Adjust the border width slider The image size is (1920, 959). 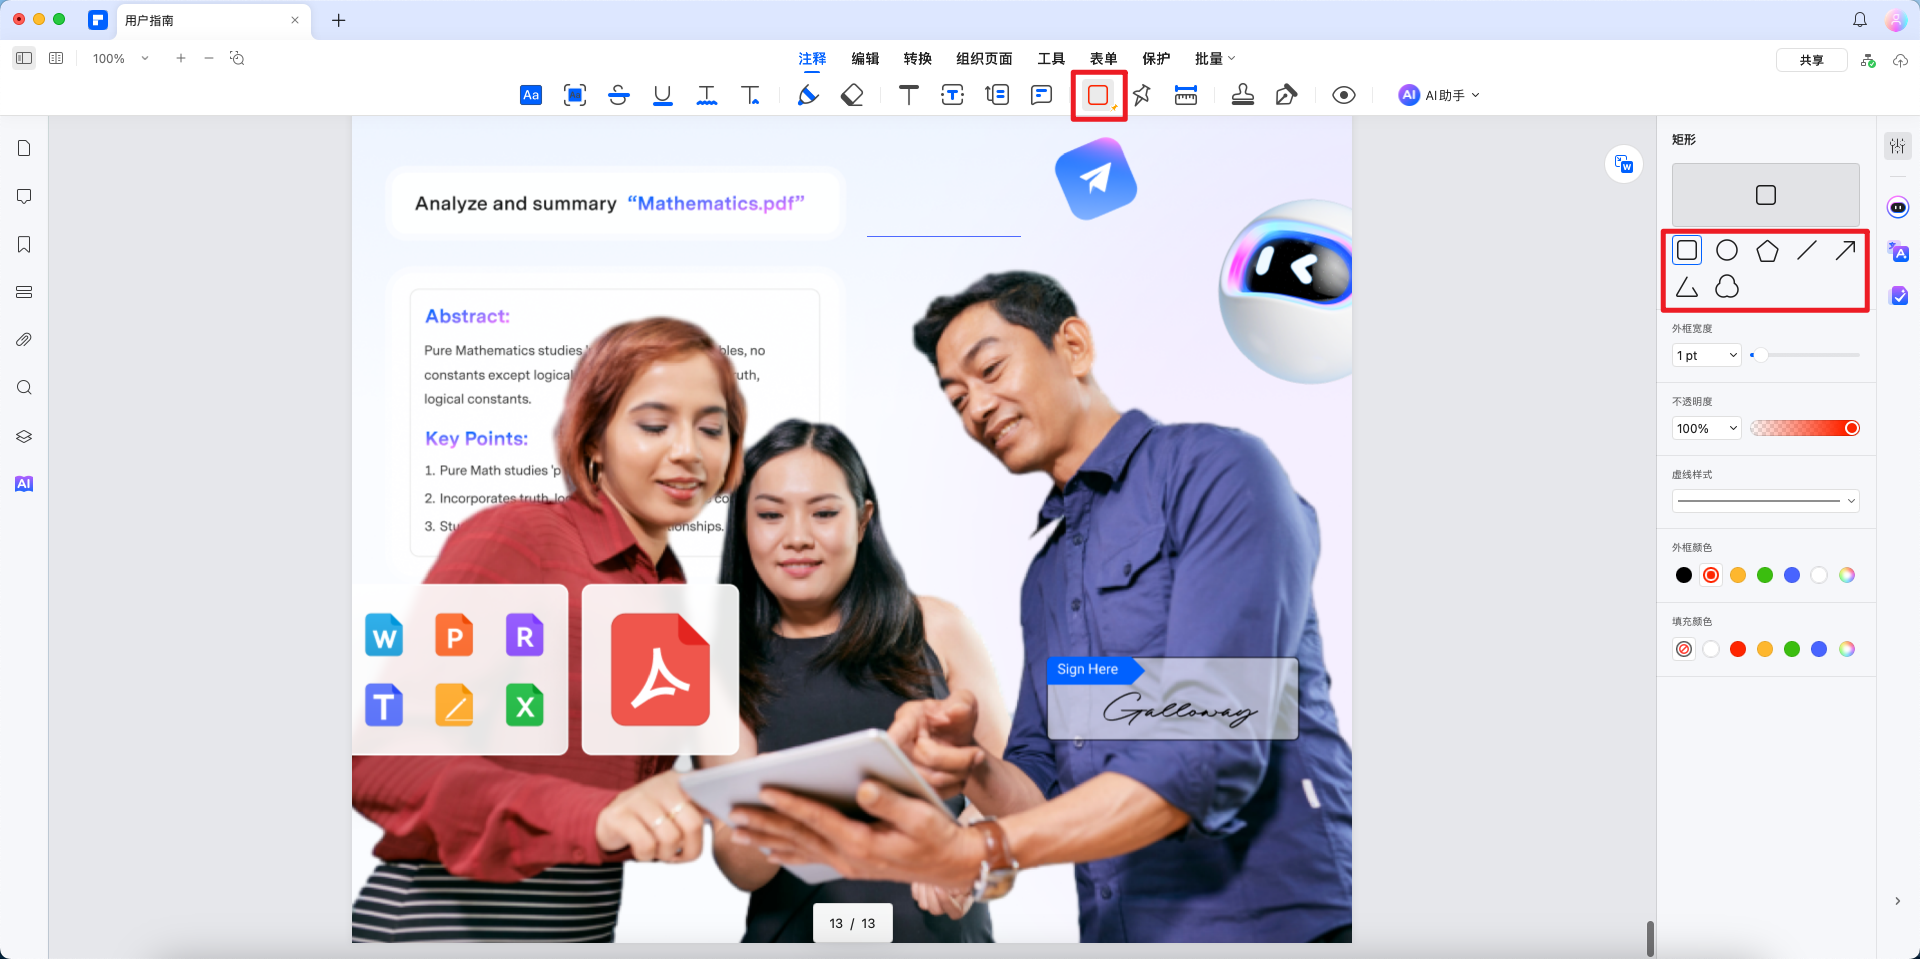(1805, 355)
